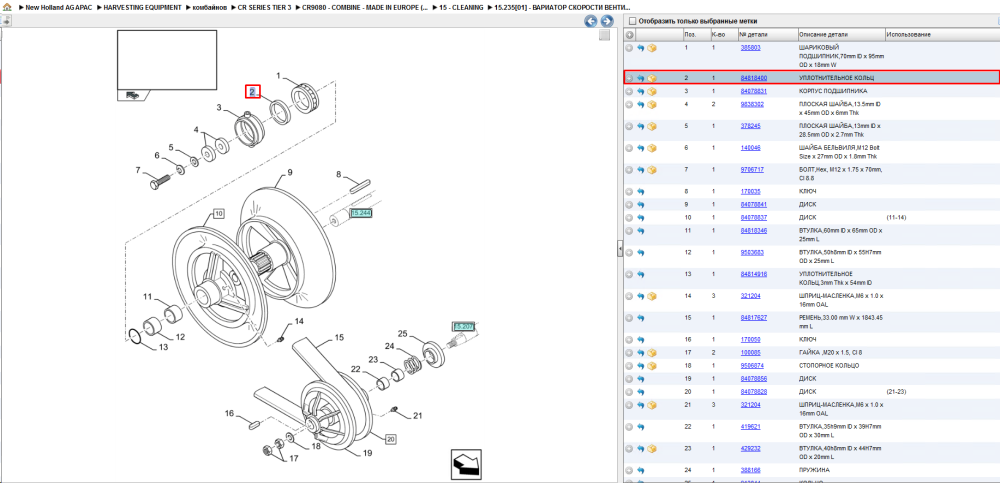Toggle diagram overview square button
Viewport: 1000px width, 483px height.
pyautogui.click(x=605, y=35)
